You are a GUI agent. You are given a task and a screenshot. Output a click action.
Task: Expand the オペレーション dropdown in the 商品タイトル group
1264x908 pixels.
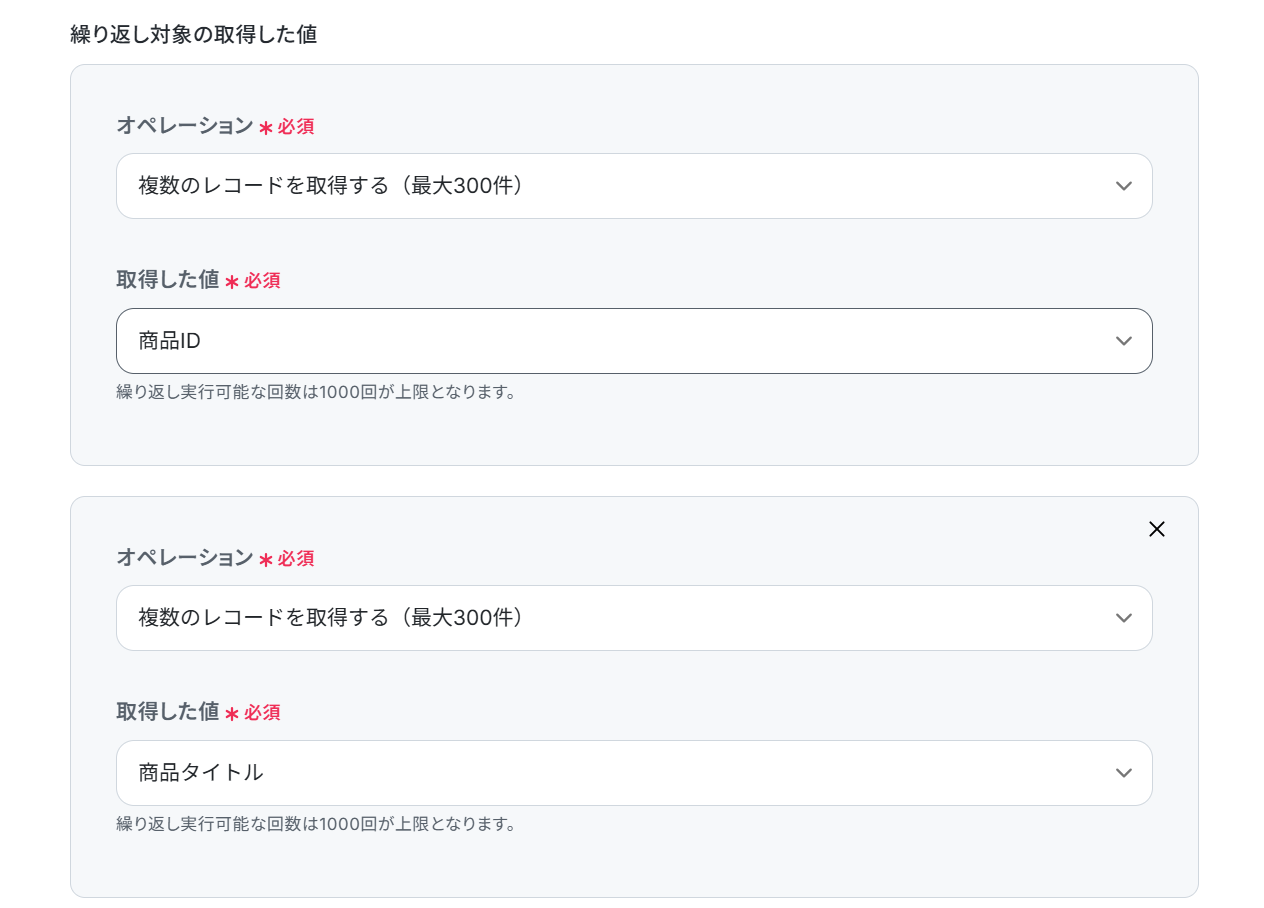click(634, 618)
